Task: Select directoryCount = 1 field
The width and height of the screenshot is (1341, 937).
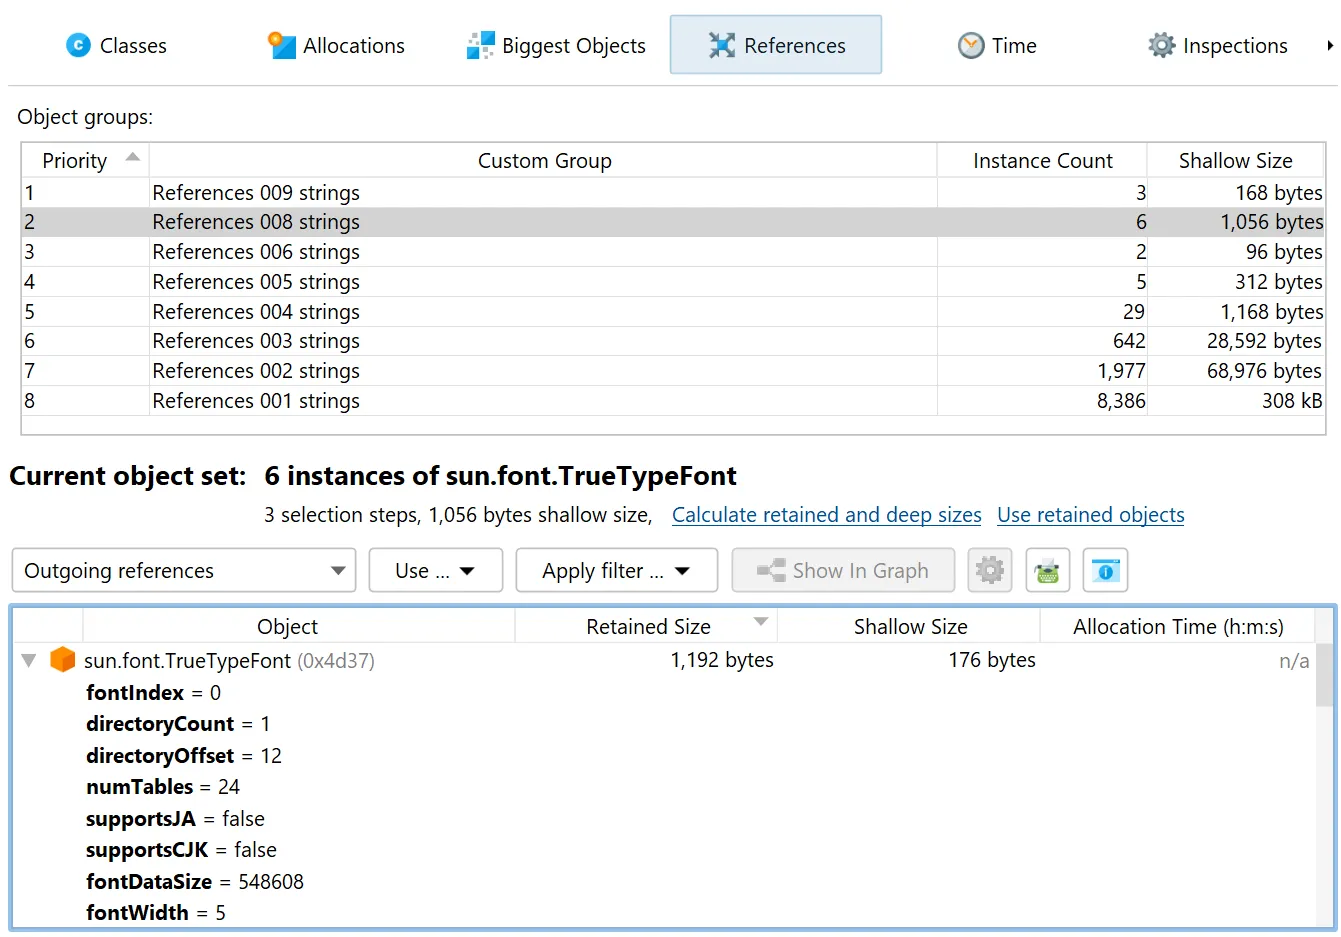Action: pos(178,724)
